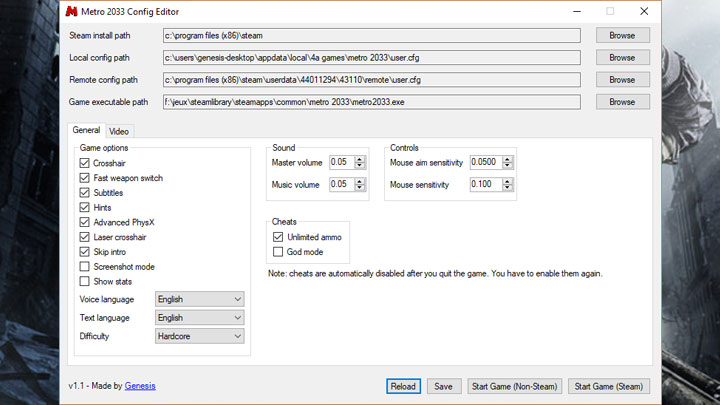Click the Reload button
Viewport: 720px width, 405px height.
(403, 386)
